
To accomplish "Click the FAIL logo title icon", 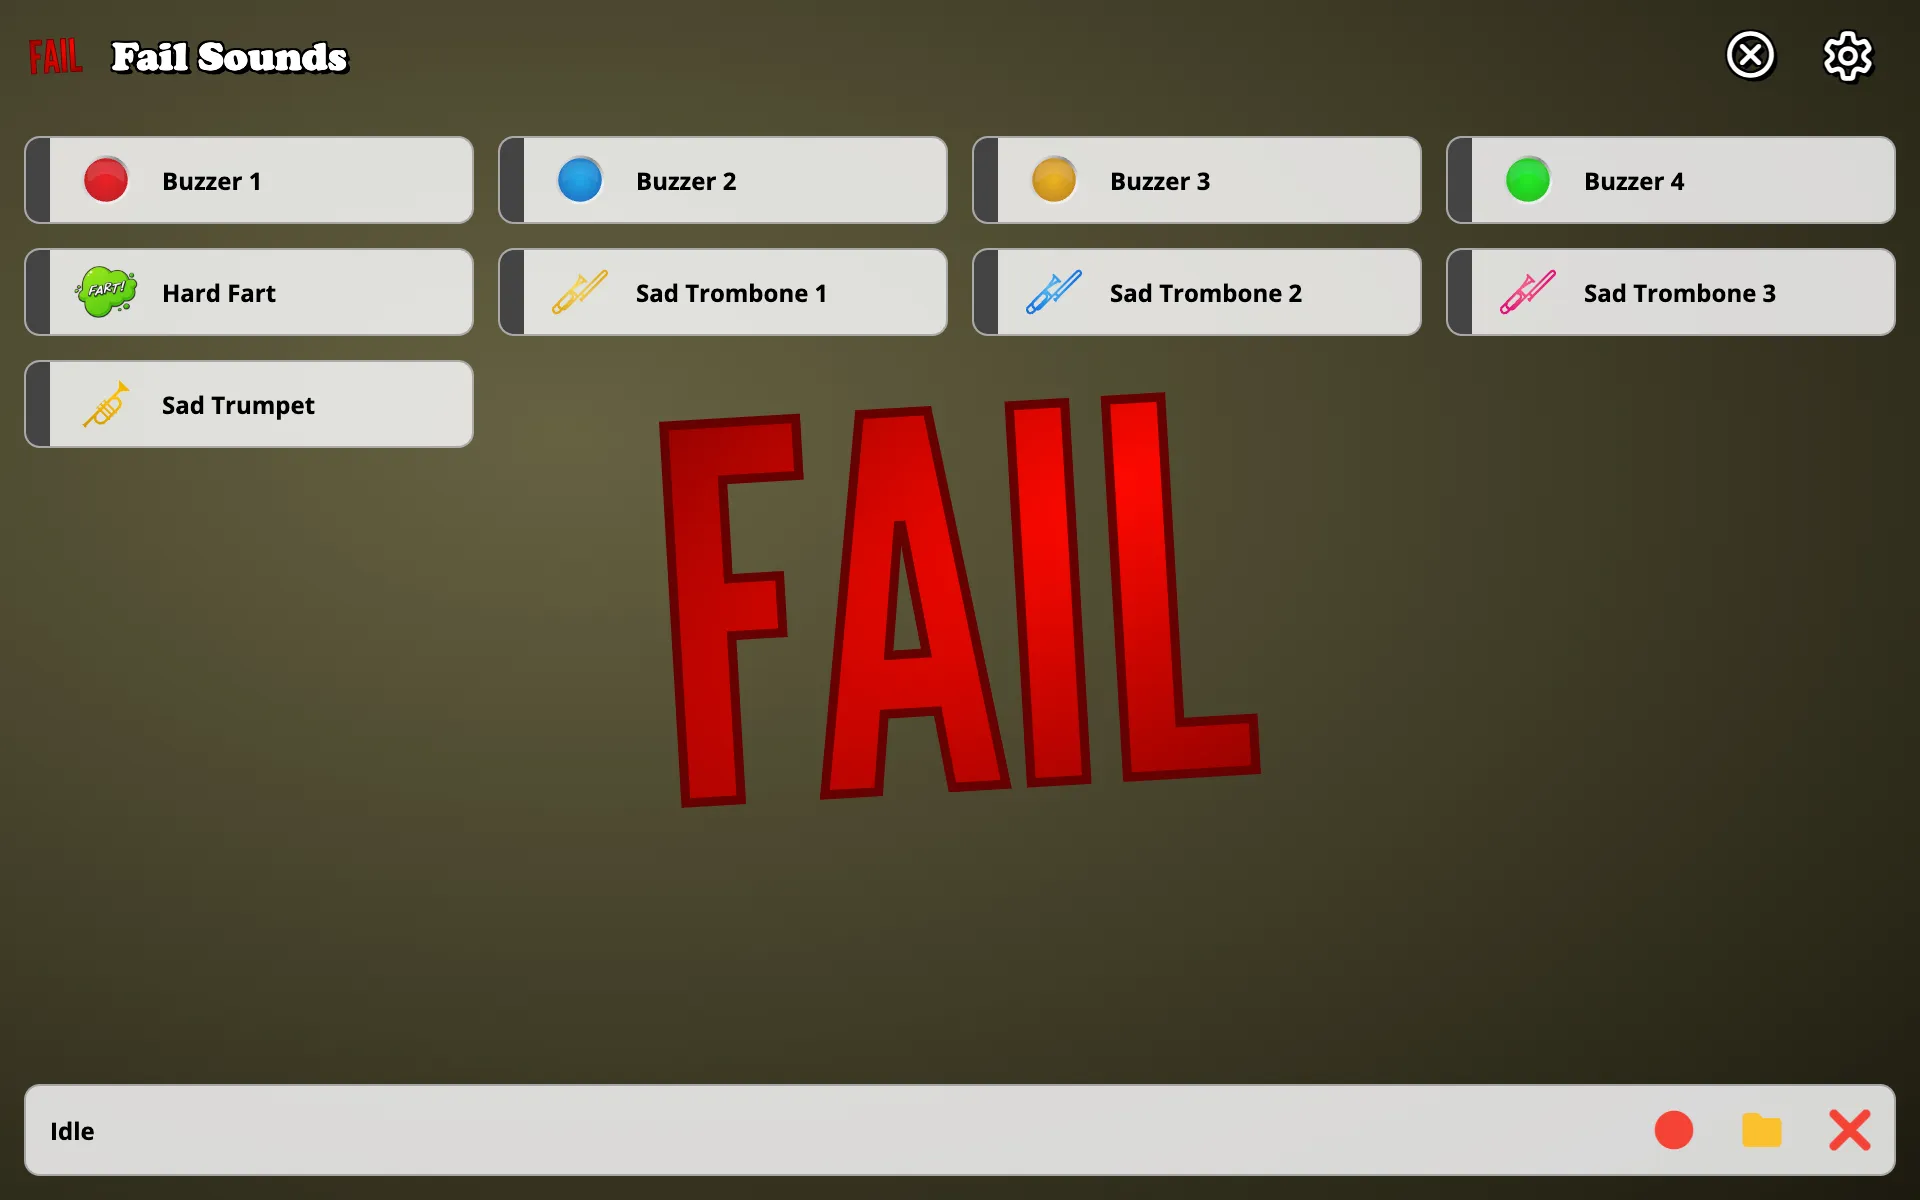I will 55,55.
